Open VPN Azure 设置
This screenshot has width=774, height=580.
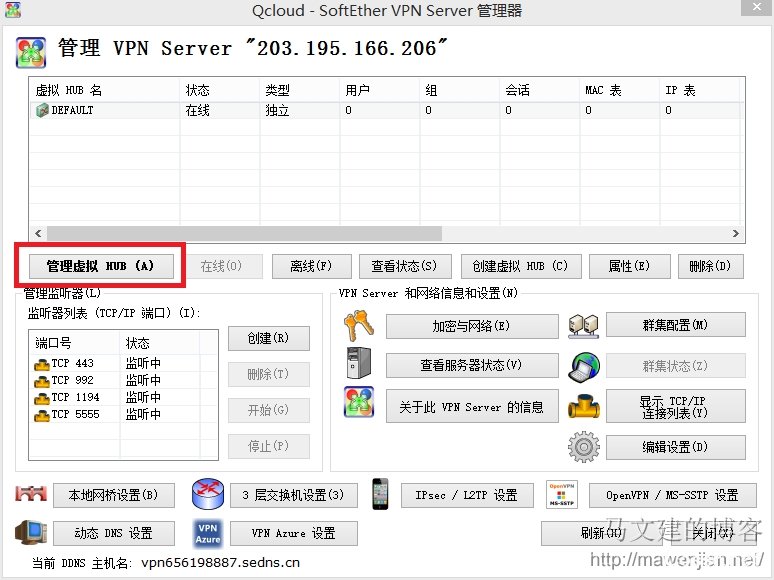(294, 534)
